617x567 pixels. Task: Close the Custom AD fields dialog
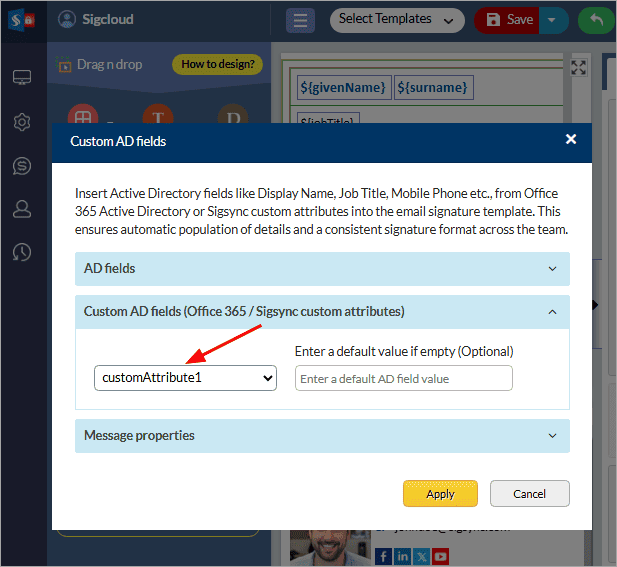(571, 140)
